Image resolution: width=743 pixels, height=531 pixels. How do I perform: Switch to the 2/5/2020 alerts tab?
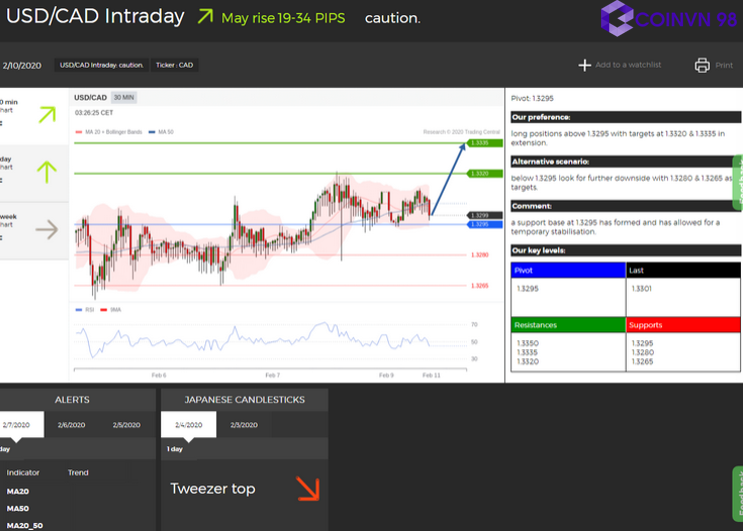point(126,425)
